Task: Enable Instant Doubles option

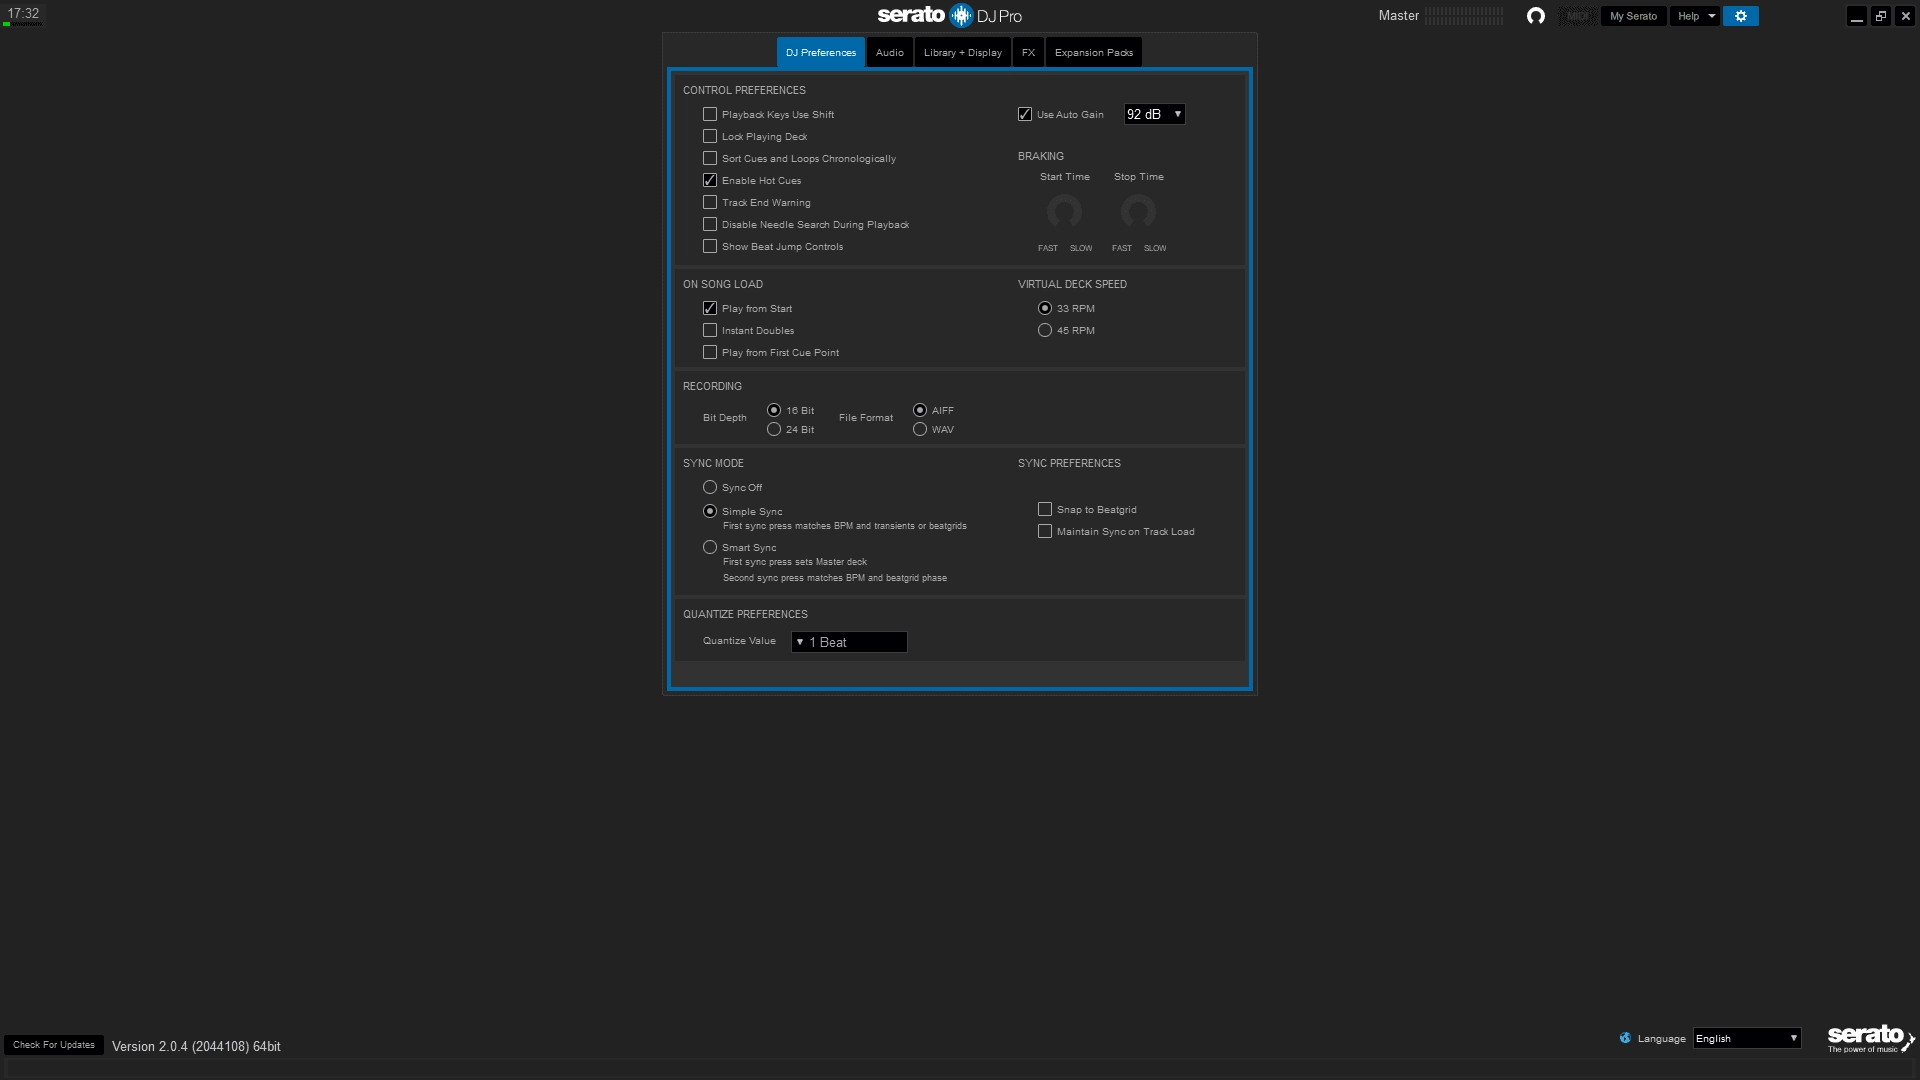Action: 710,331
